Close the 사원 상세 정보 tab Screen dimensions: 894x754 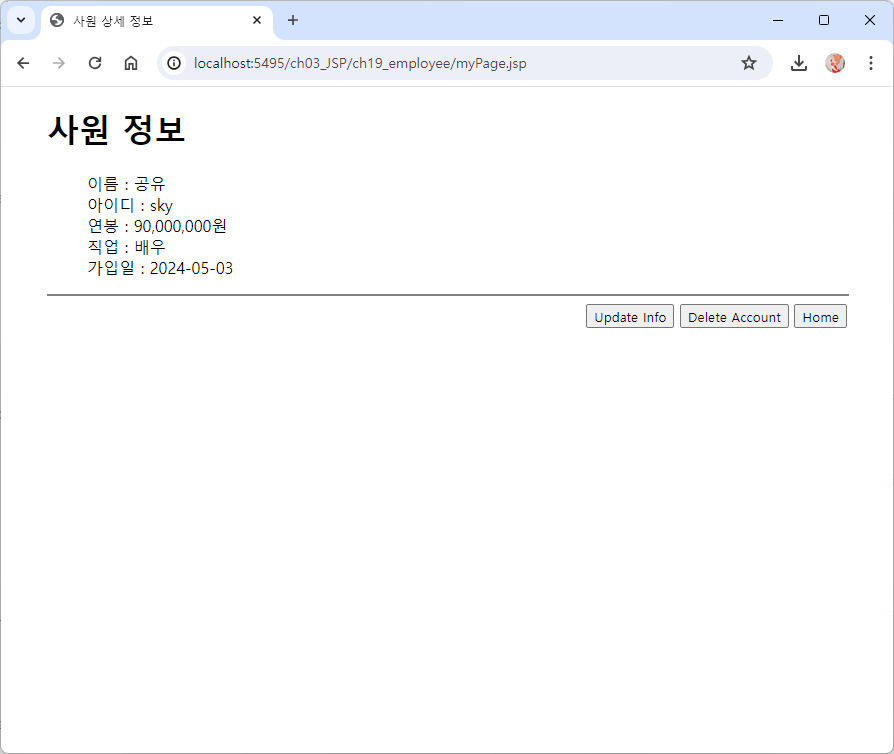pyautogui.click(x=257, y=21)
